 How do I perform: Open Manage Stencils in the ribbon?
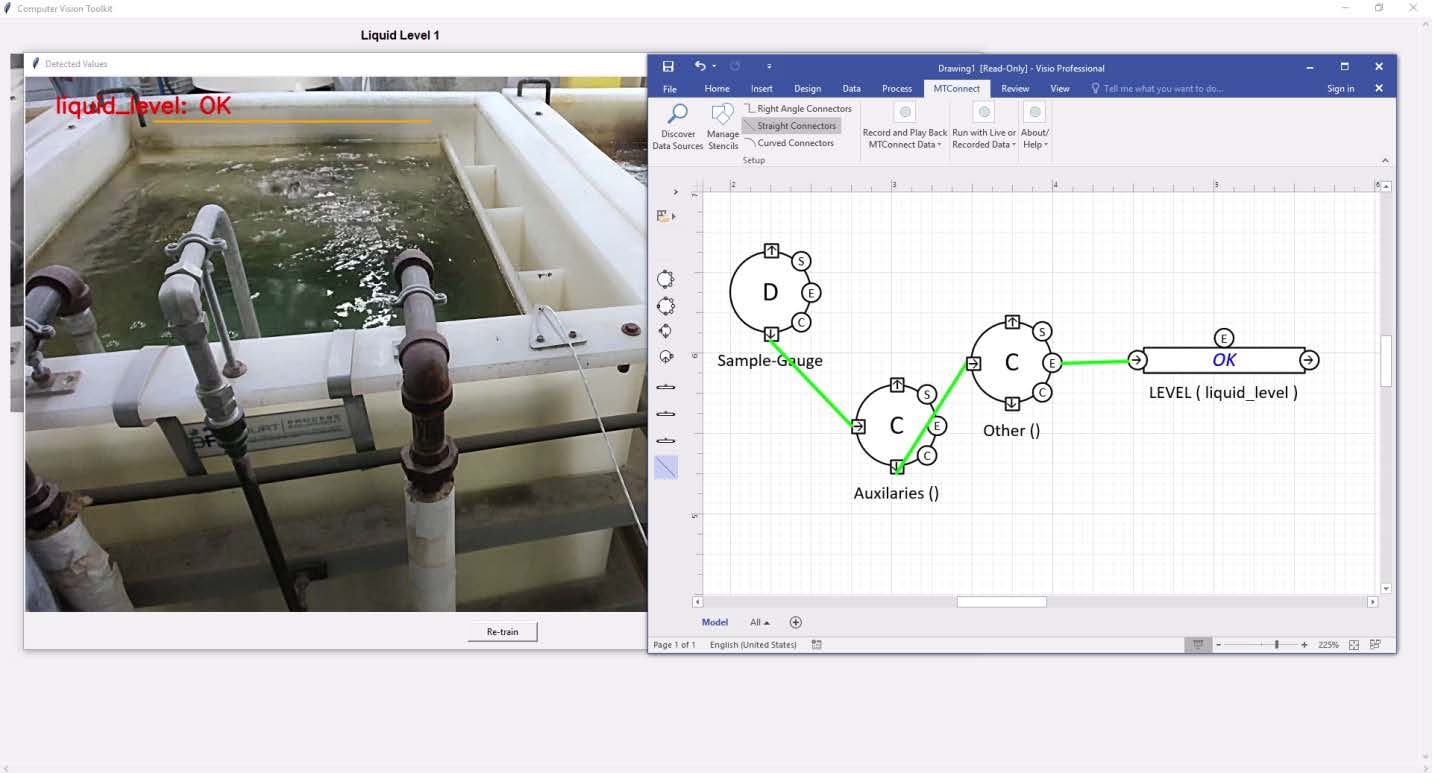coord(722,115)
